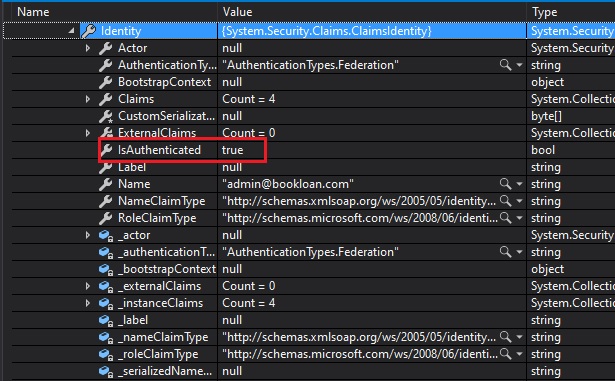Open visualizer dropdown arrow for _nameClaimType field
This screenshot has width=615, height=381.
pyautogui.click(x=519, y=337)
